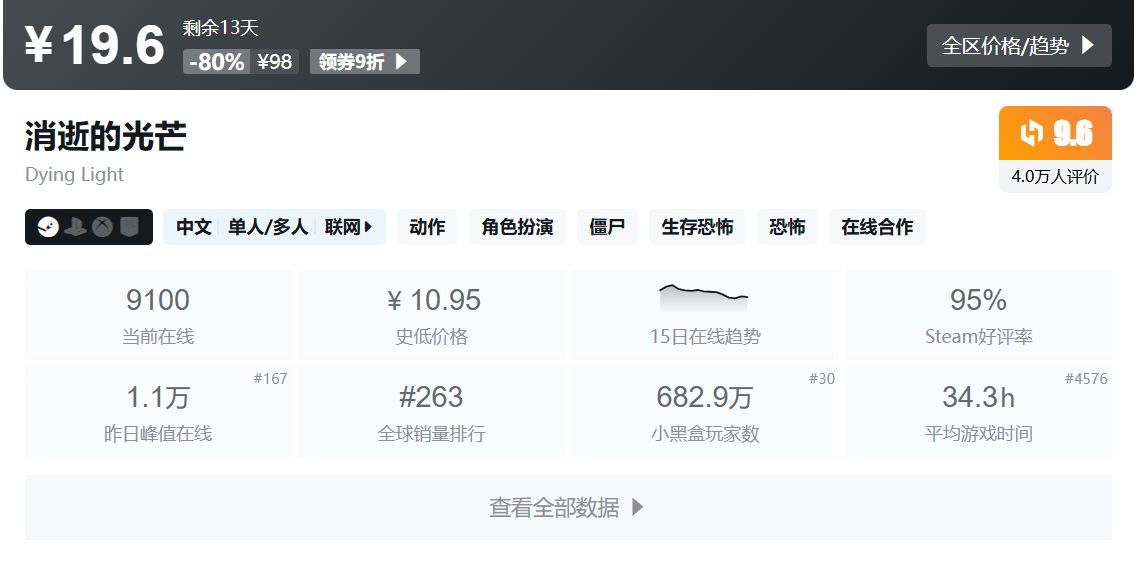Click the Steam platform icon
Screen dimensions: 1146x585
point(48,227)
